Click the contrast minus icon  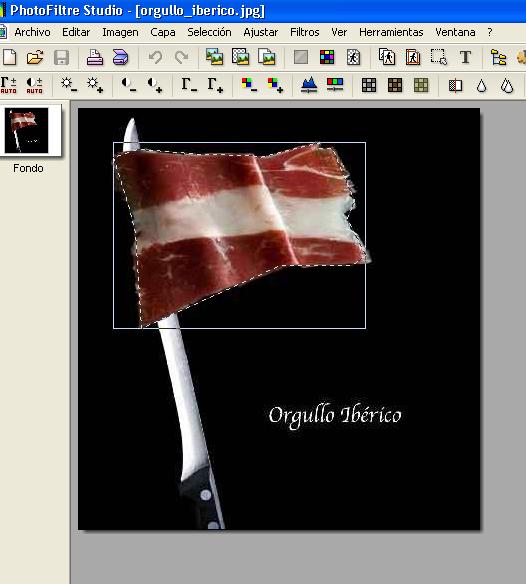[x=129, y=85]
